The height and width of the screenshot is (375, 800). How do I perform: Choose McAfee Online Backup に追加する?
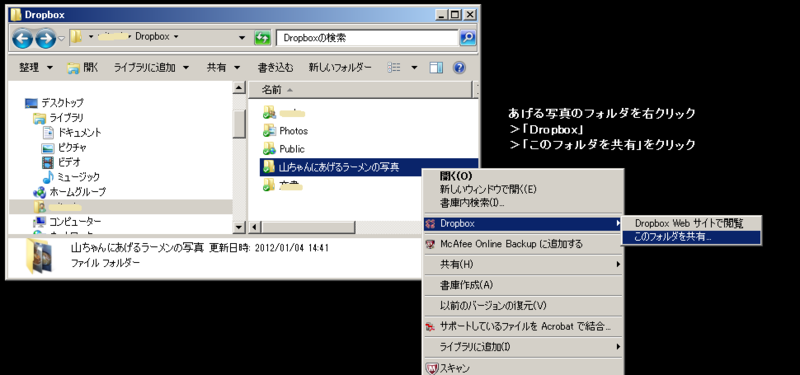pos(524,244)
